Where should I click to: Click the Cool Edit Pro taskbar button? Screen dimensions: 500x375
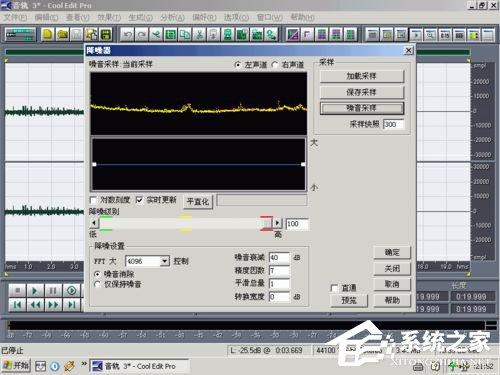coord(140,366)
